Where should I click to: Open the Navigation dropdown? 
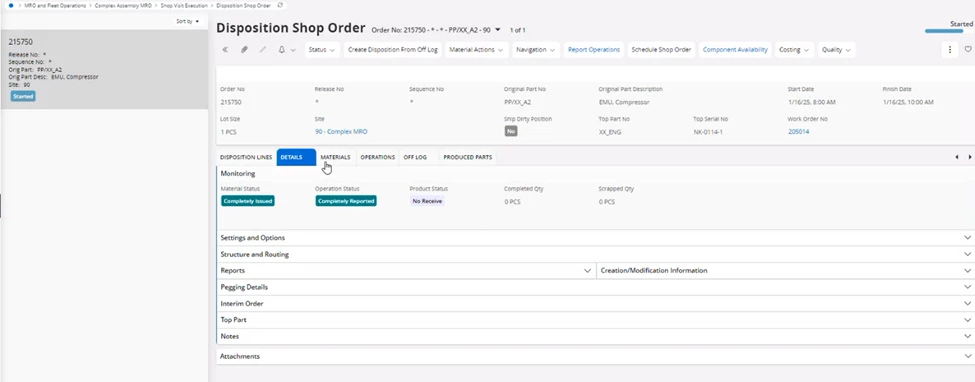[x=535, y=50]
